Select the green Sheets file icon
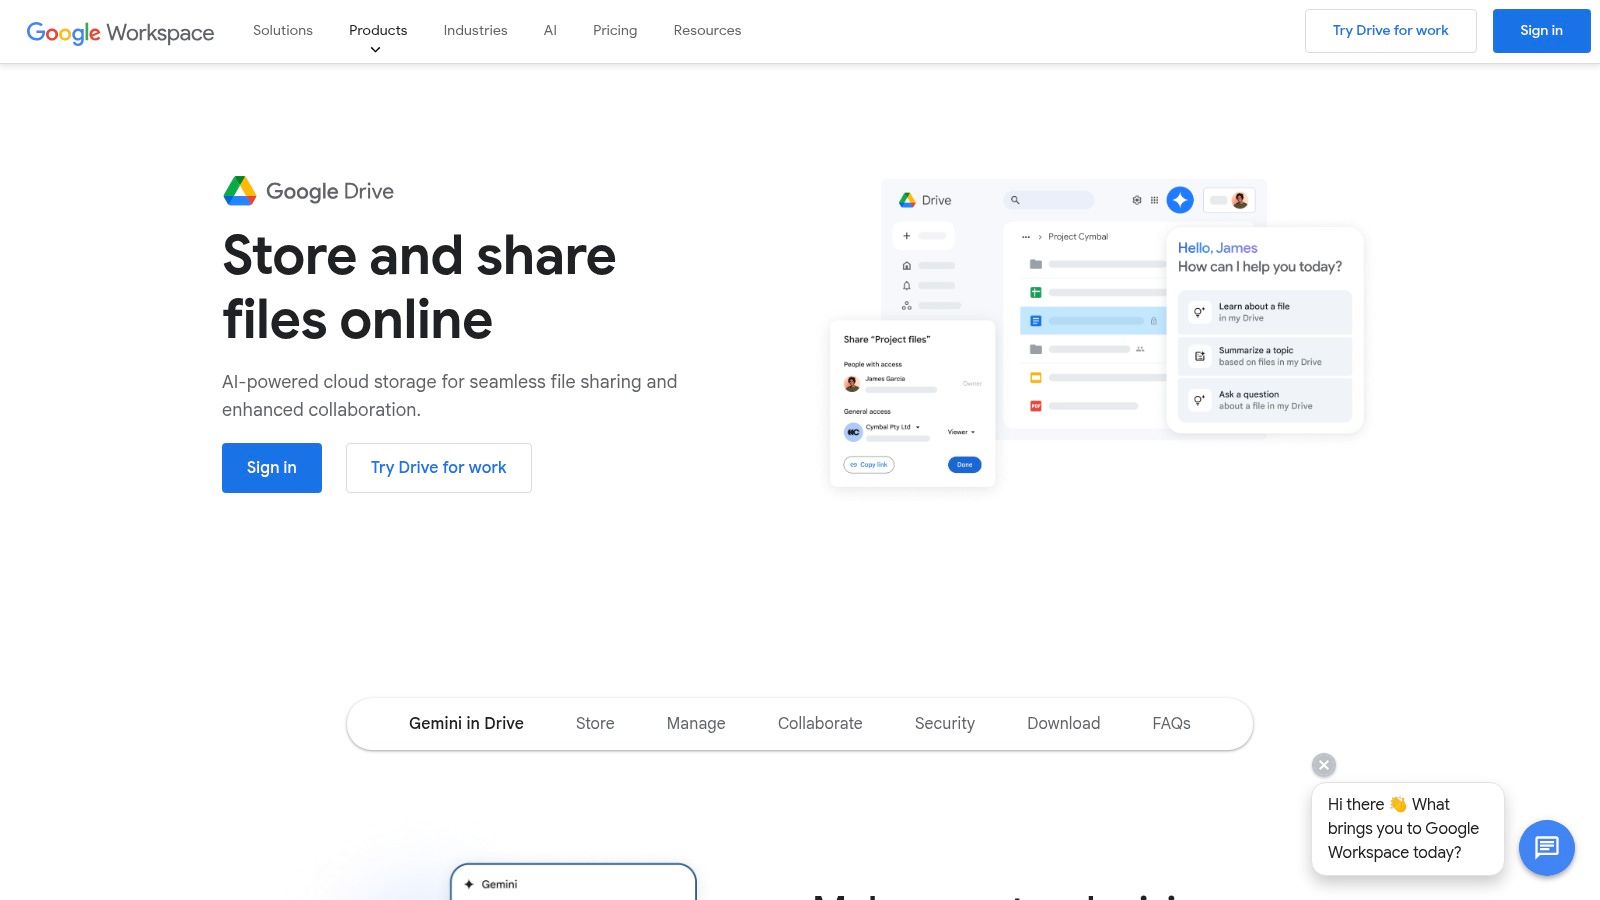The image size is (1600, 900). coord(1036,292)
